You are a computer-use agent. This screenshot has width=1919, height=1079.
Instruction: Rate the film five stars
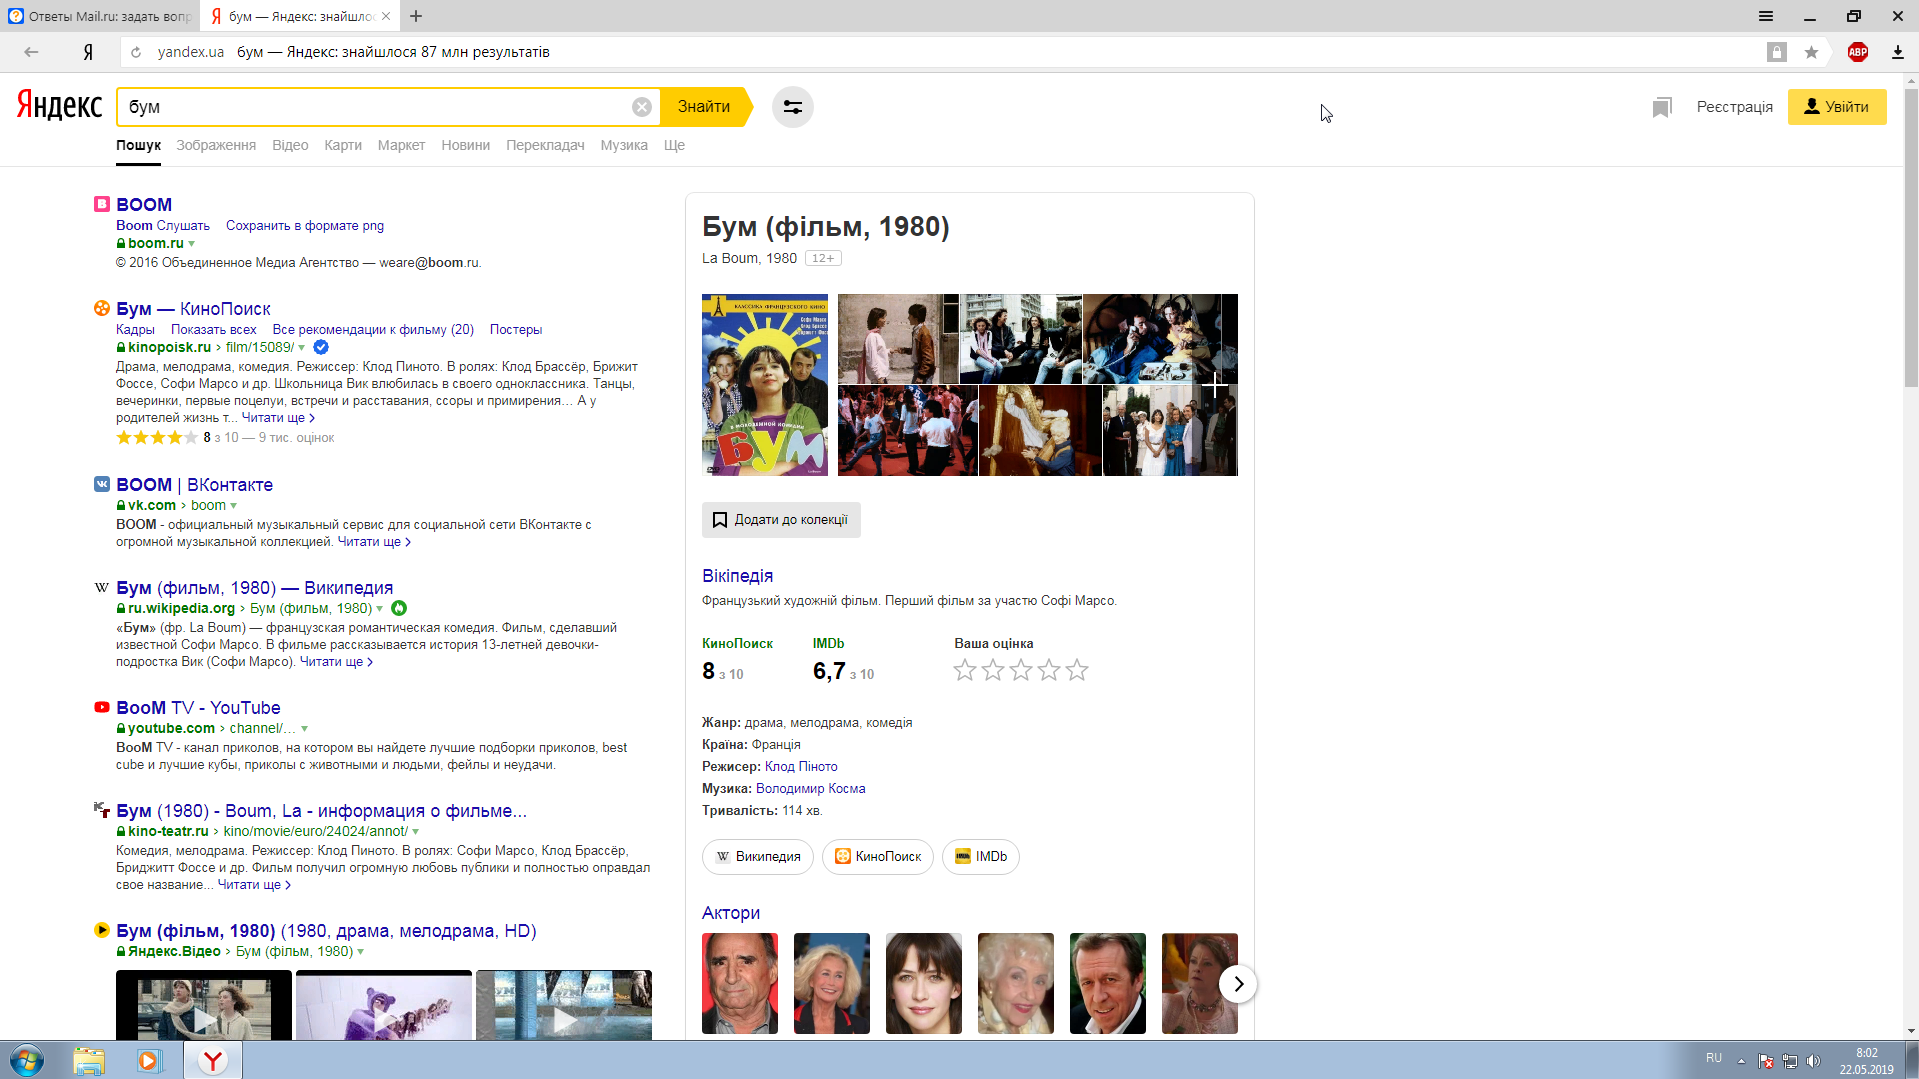1077,671
